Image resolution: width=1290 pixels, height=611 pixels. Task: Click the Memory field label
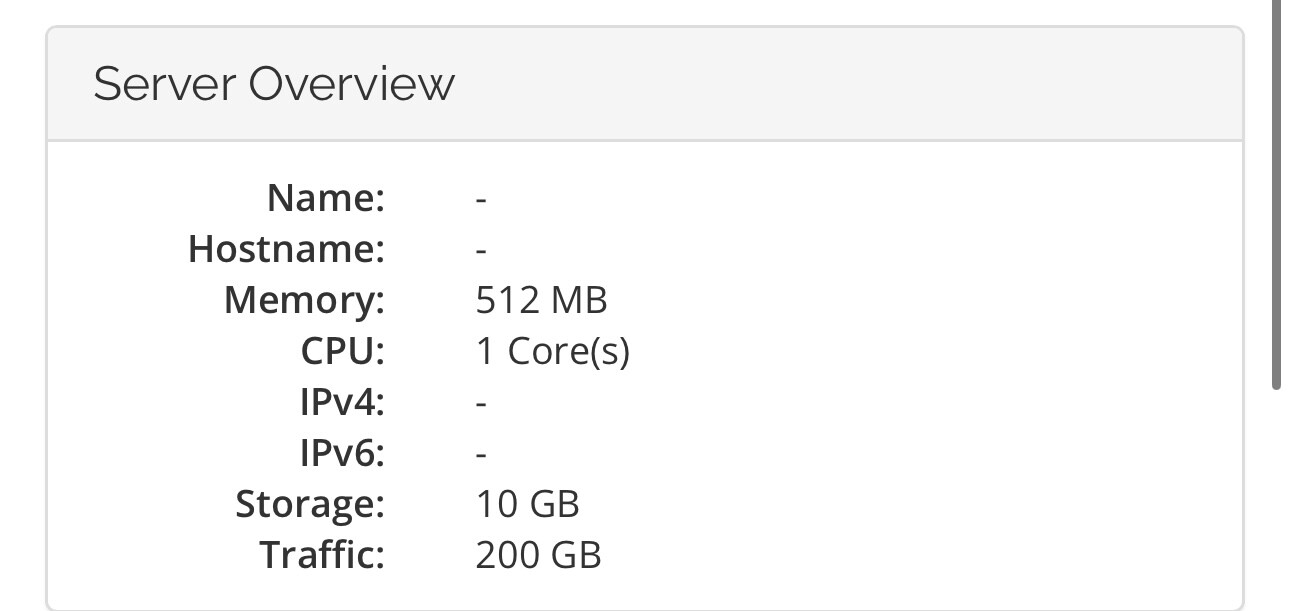(304, 300)
